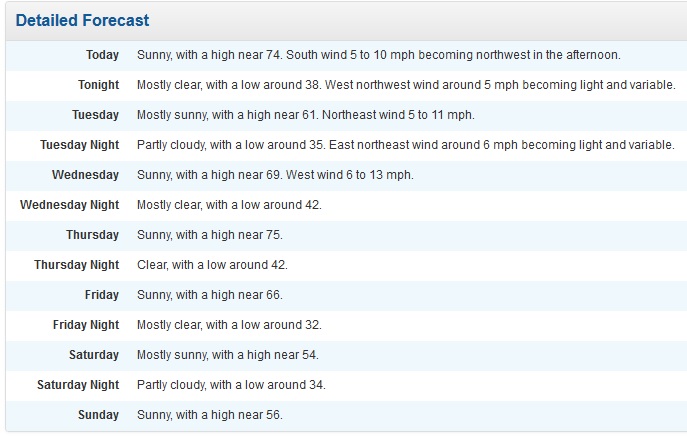Click the forecast text with high near 74
Screen dimensions: 687x436
[x=378, y=55]
